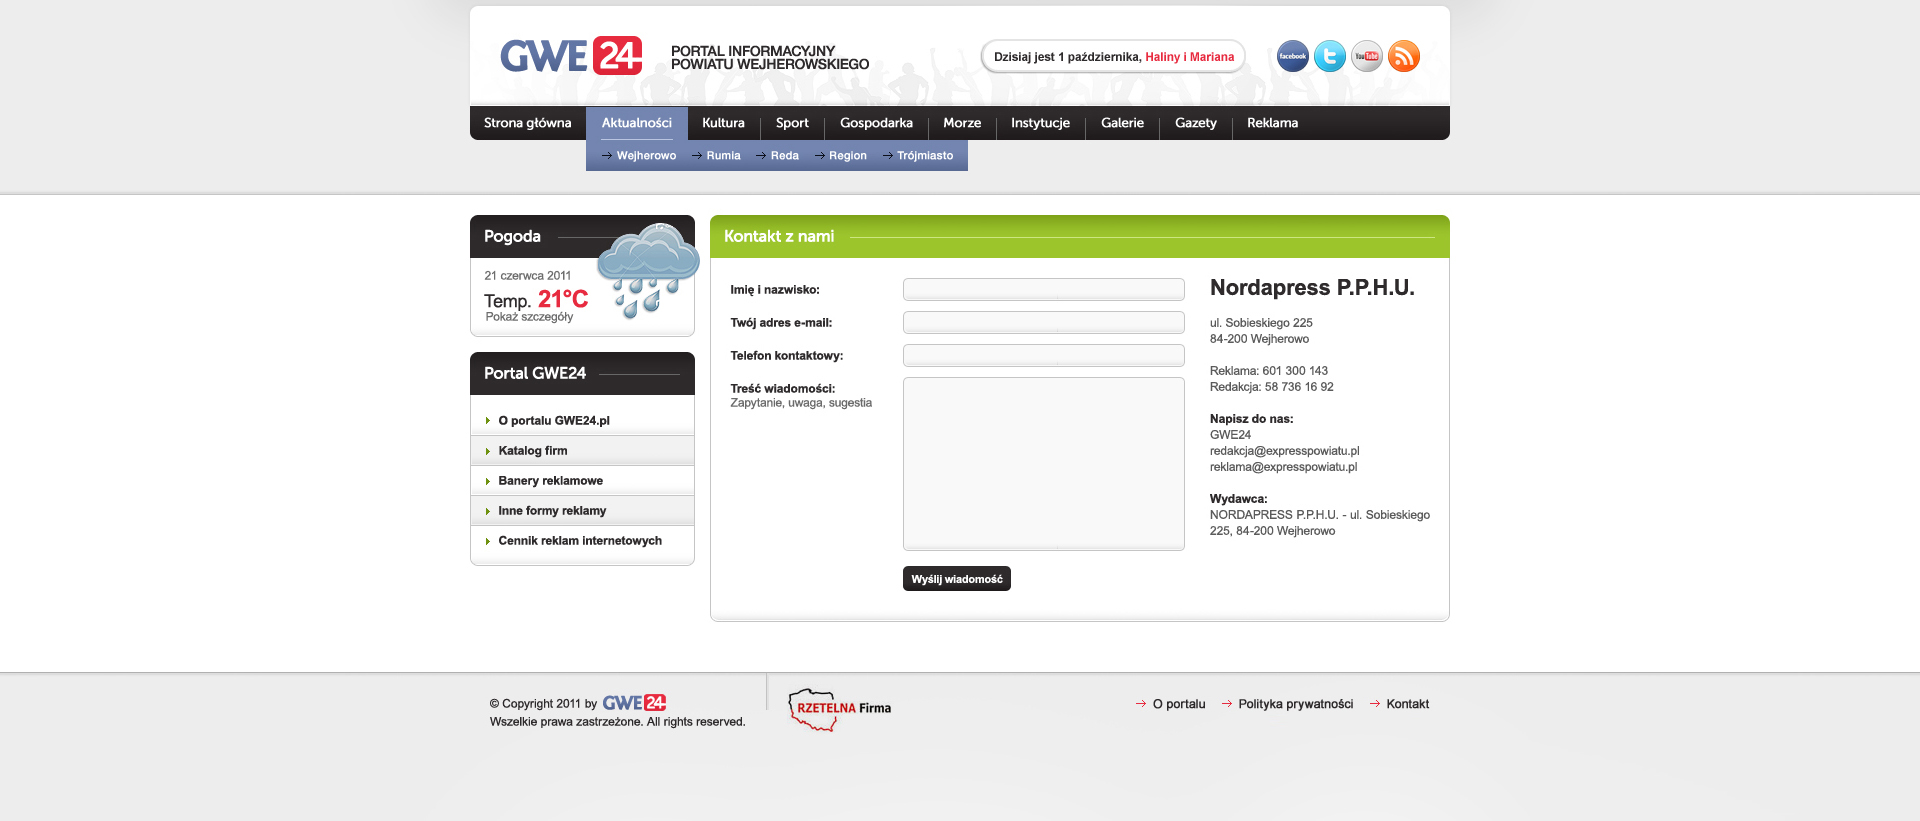The image size is (1920, 821).
Task: Open the YouTube social icon
Action: (x=1366, y=56)
